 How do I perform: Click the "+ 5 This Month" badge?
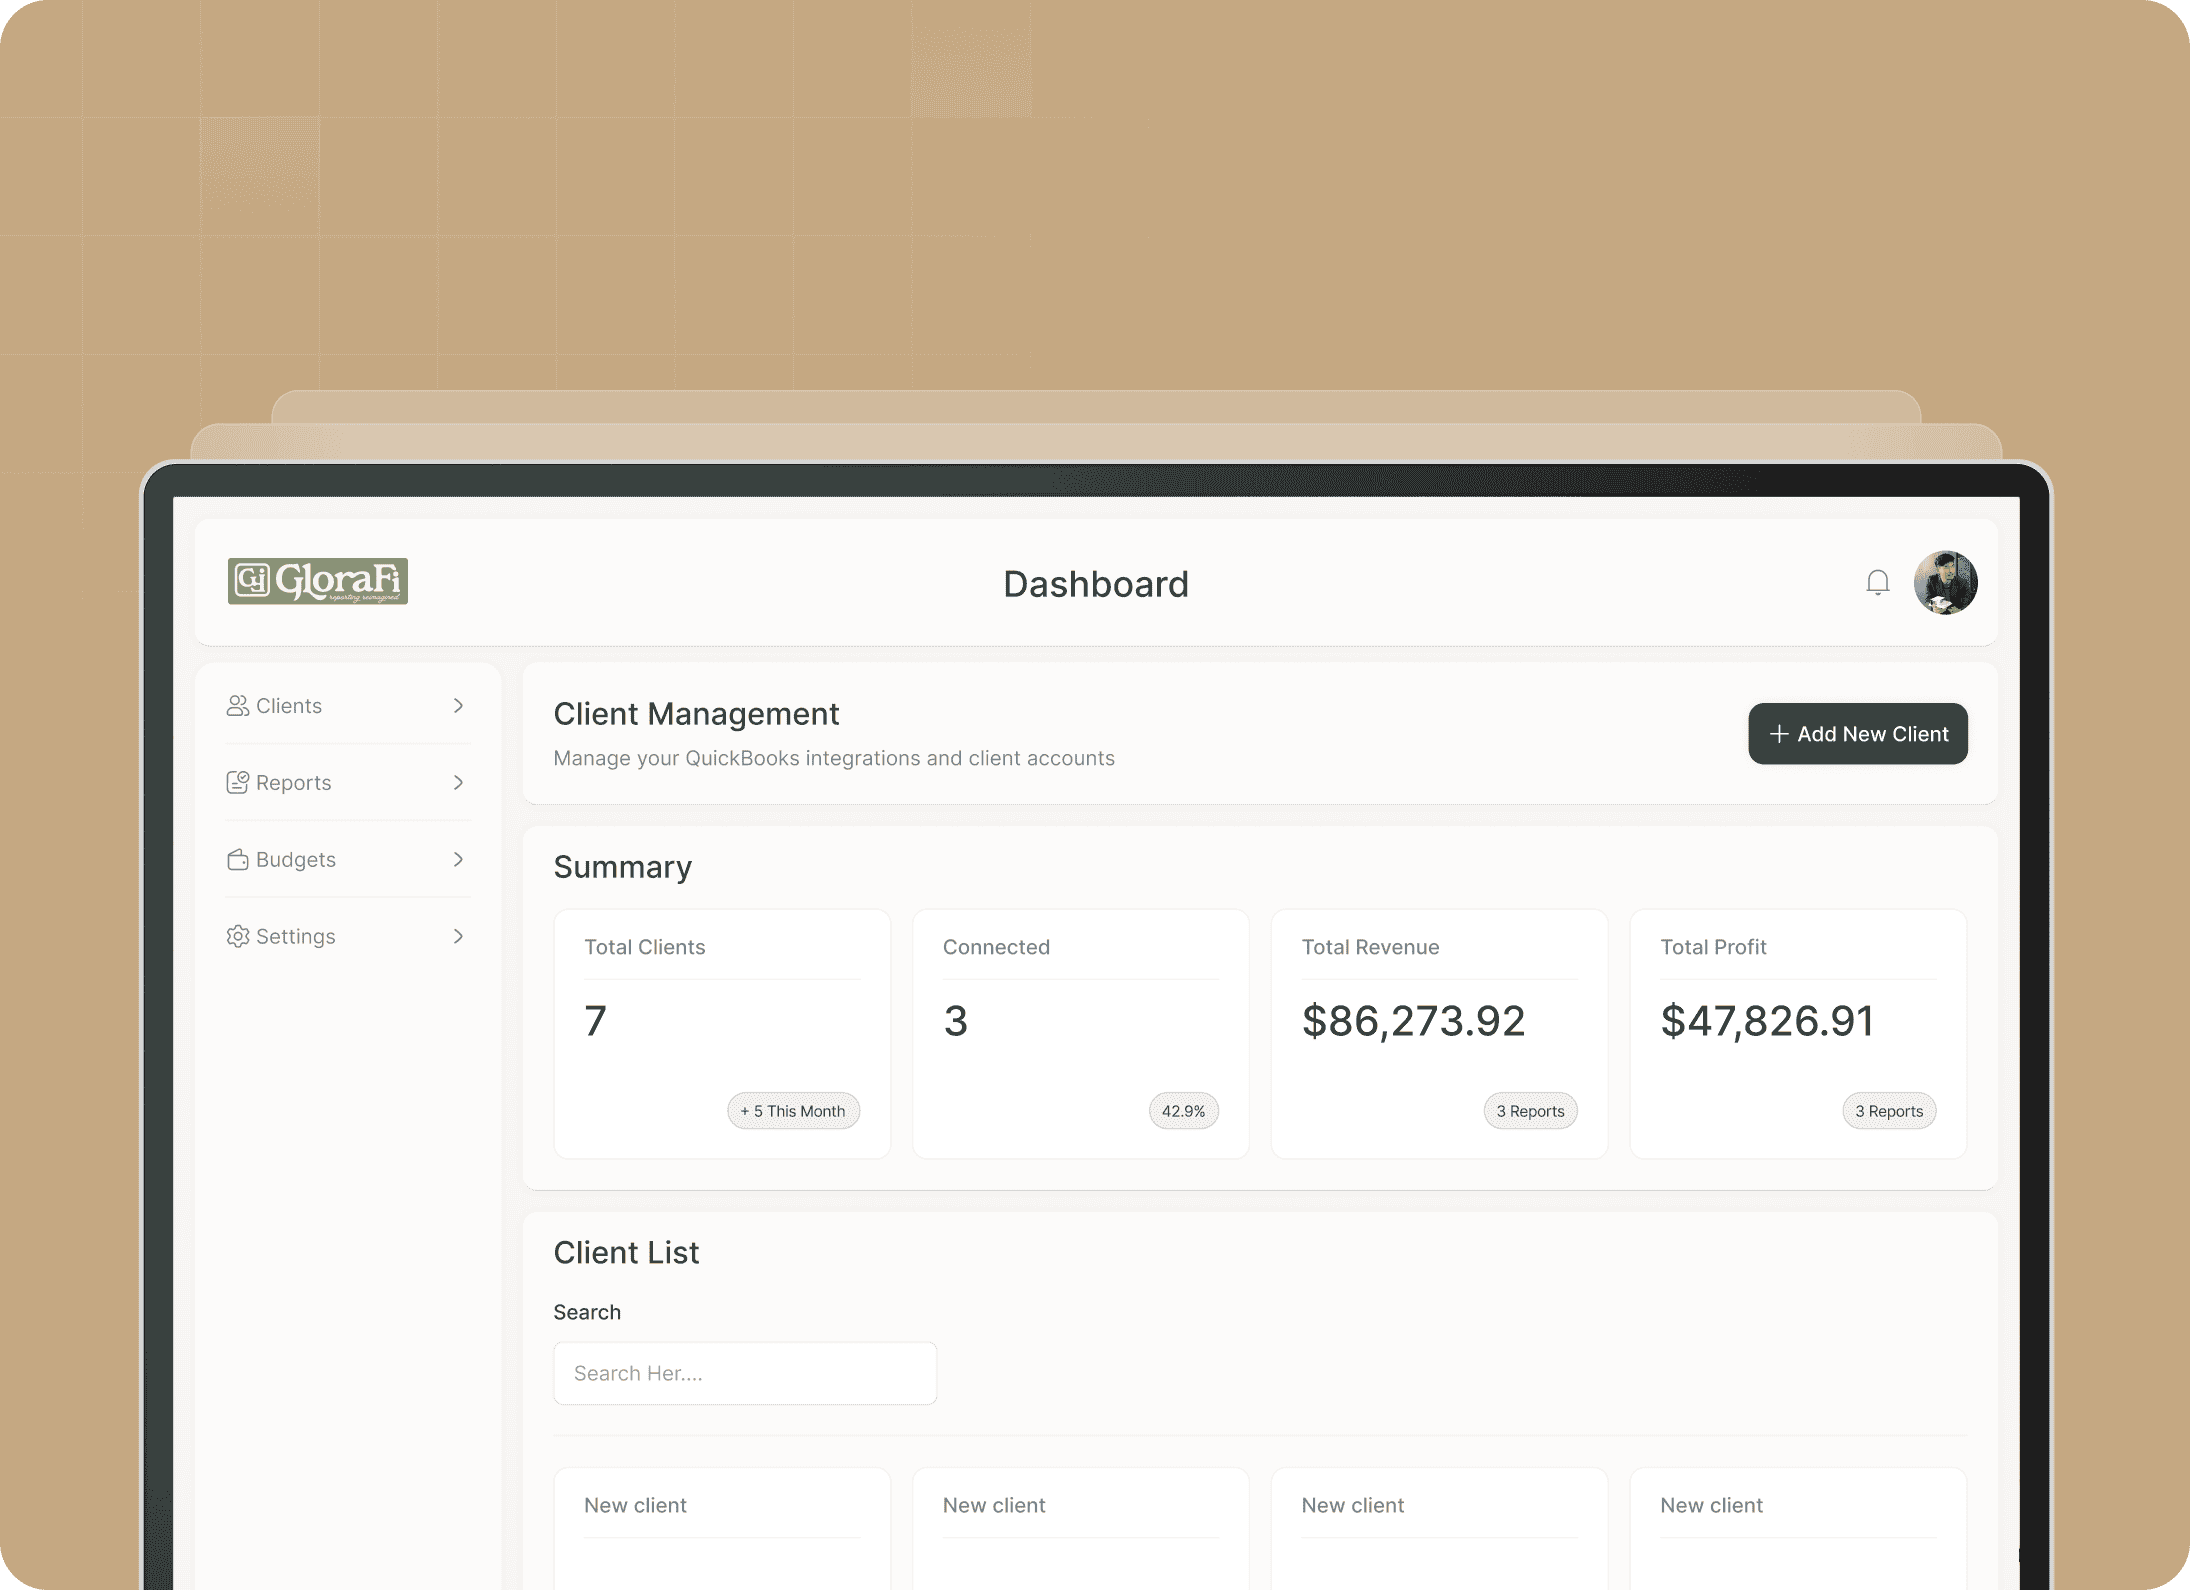tap(793, 1111)
